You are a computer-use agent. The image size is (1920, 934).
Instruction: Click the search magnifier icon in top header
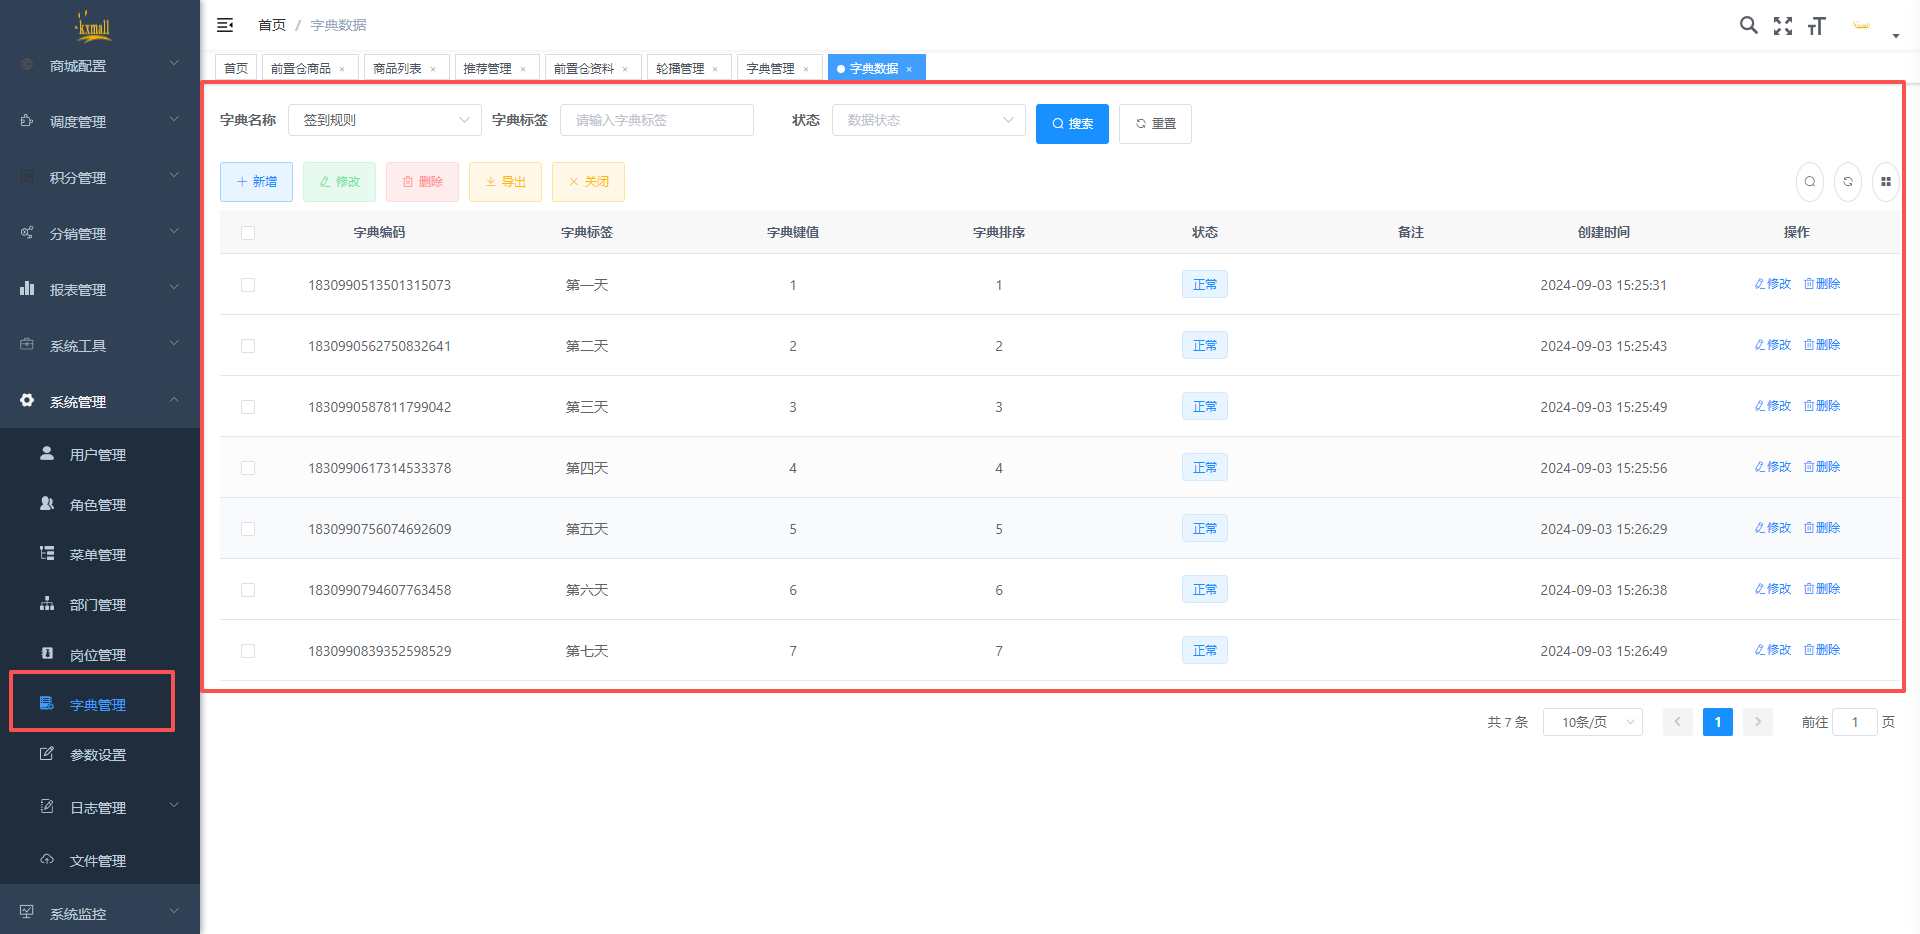click(1748, 26)
